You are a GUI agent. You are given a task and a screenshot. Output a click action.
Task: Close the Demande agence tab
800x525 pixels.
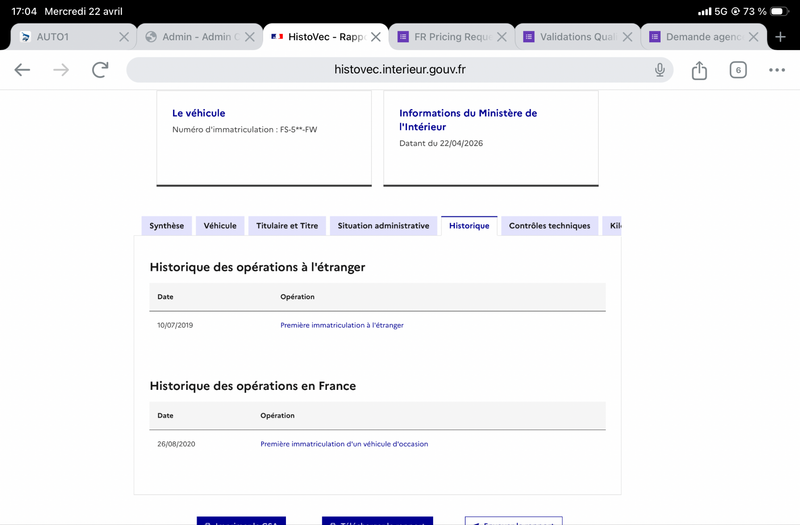tap(753, 37)
